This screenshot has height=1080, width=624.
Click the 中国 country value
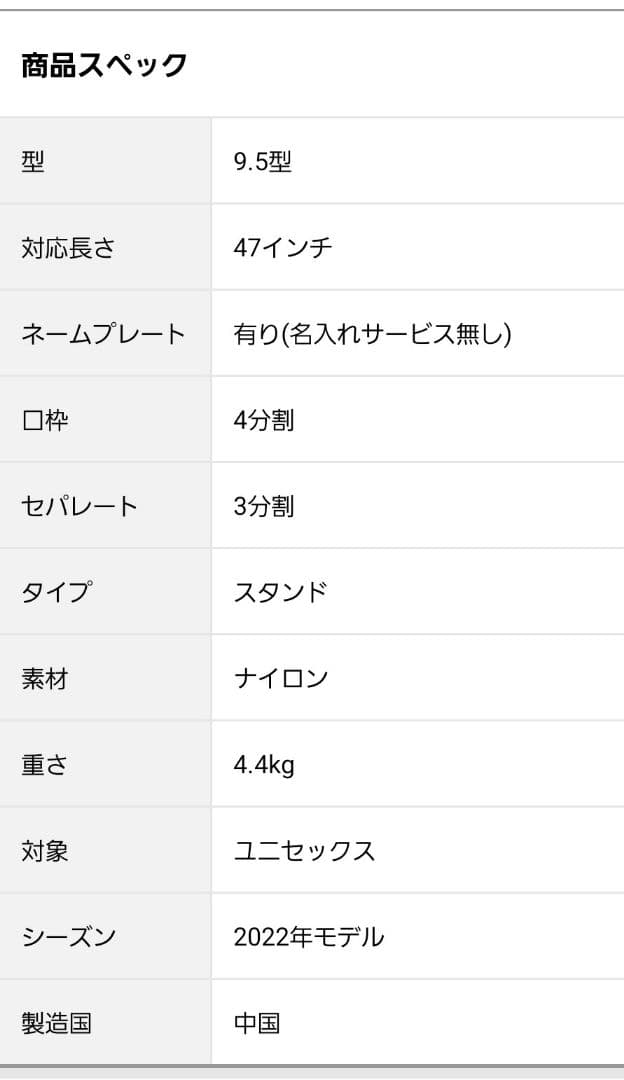tap(257, 1024)
